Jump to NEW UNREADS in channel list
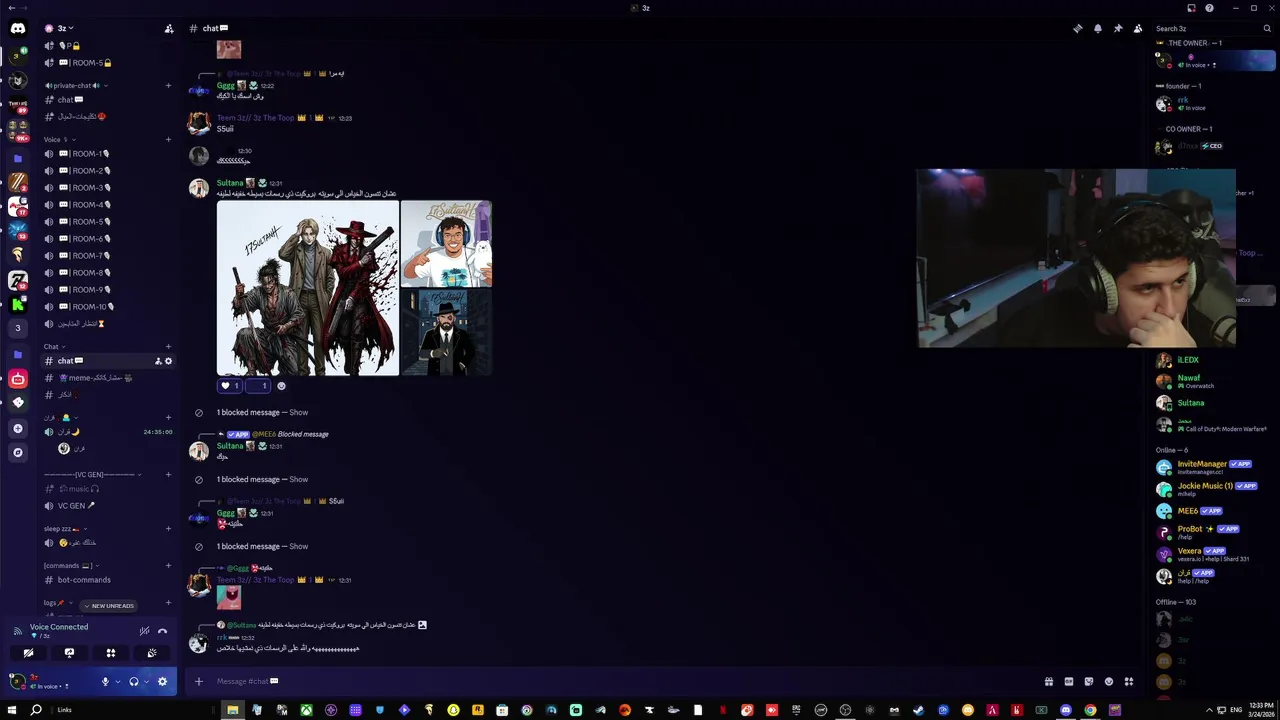Screen dimensions: 1280x720 [x=108, y=606]
